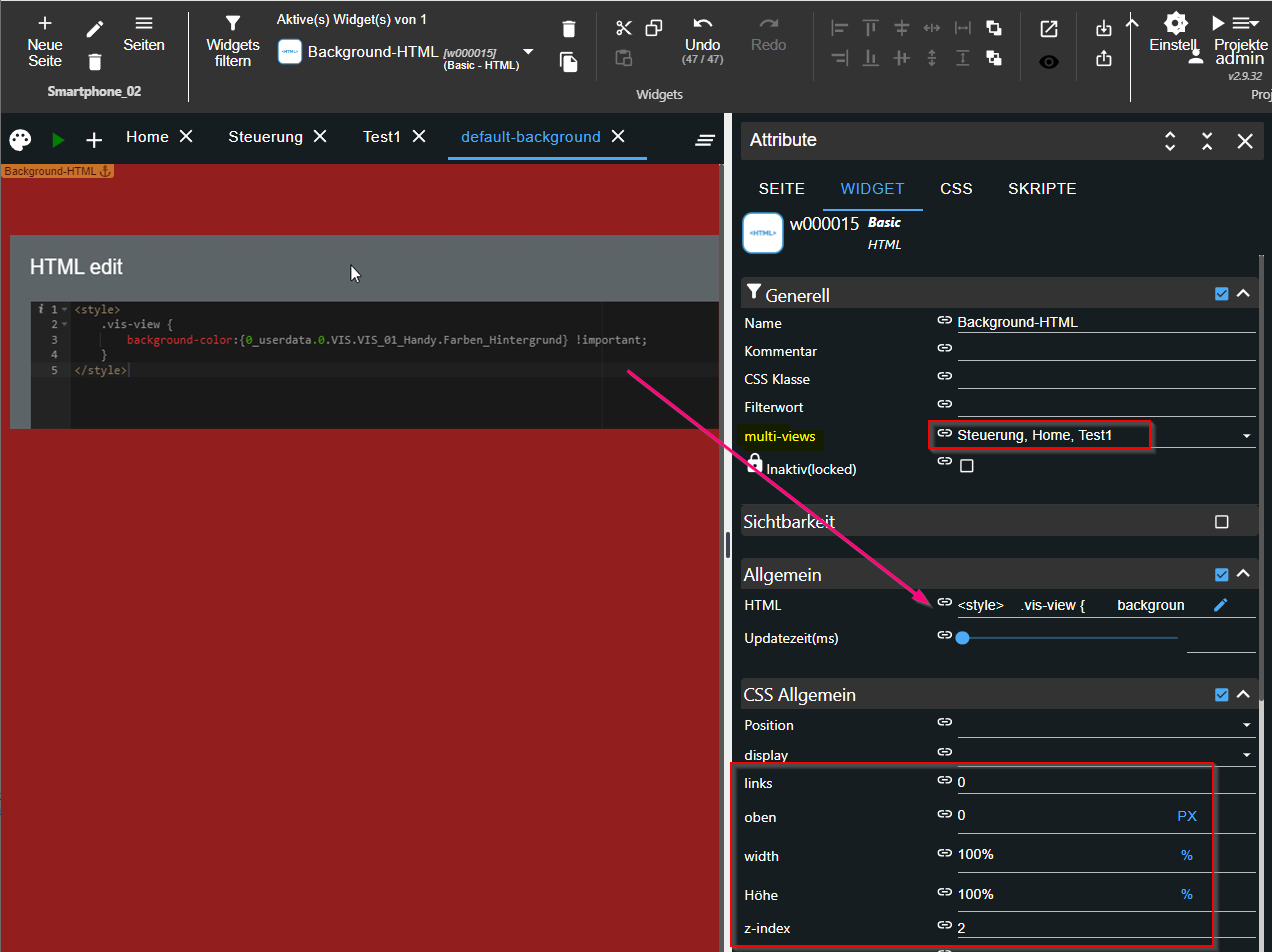Click the % unit button for width
Screen dimensions: 1272x952
click(x=1186, y=855)
